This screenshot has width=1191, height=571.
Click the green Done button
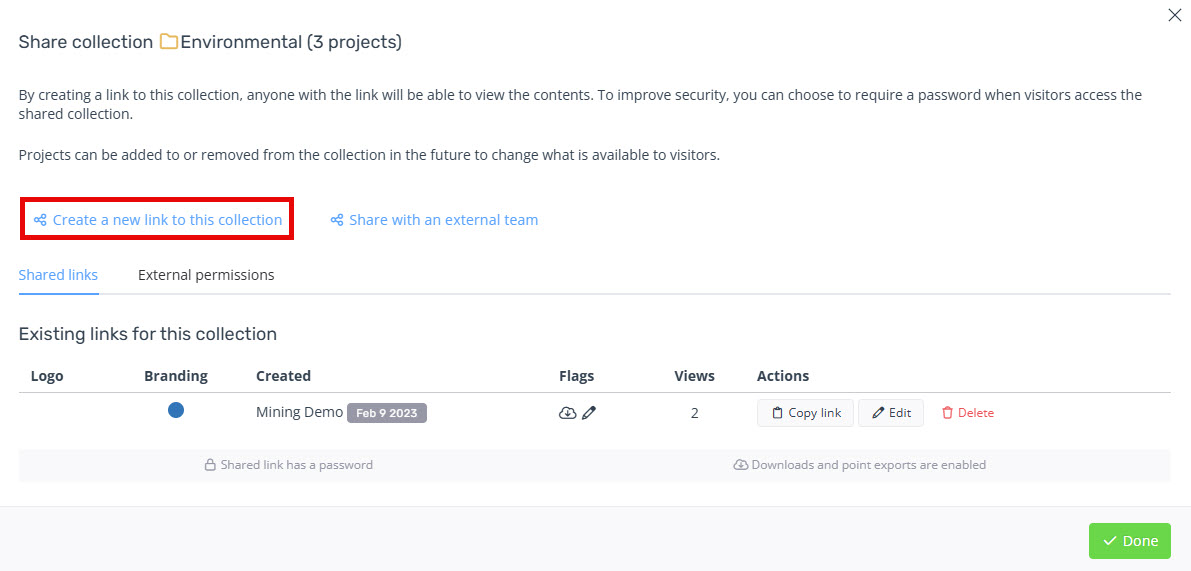(1129, 541)
